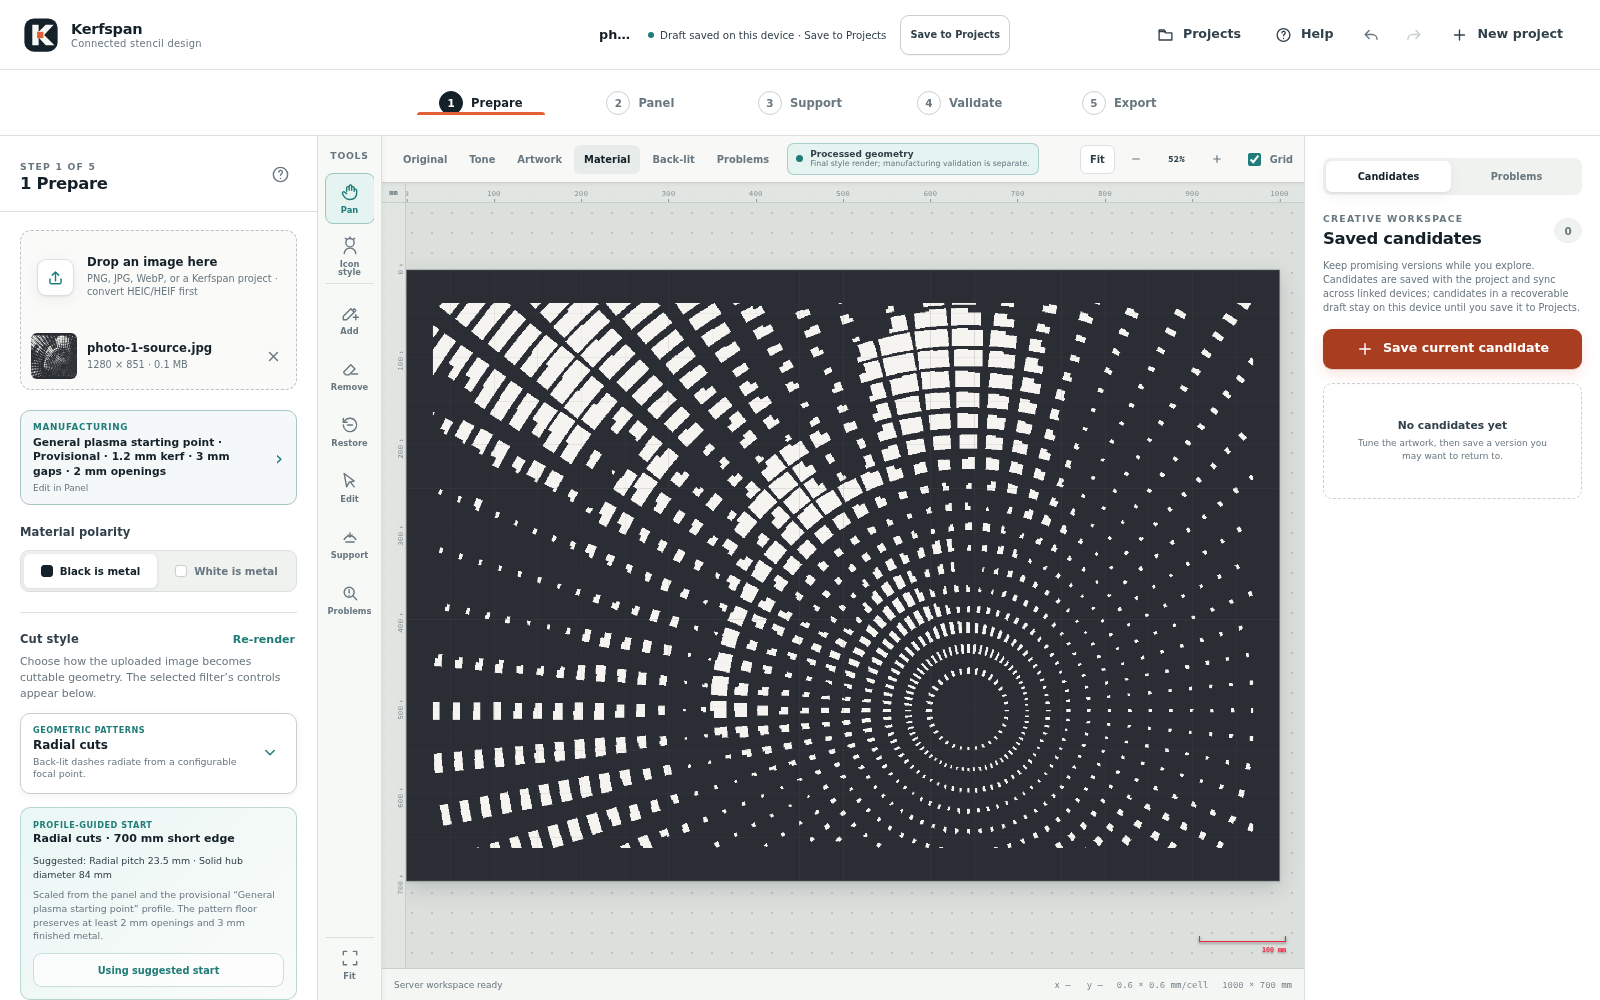Select the Restore tool
Viewport: 1600px width, 1000px height.
point(349,433)
